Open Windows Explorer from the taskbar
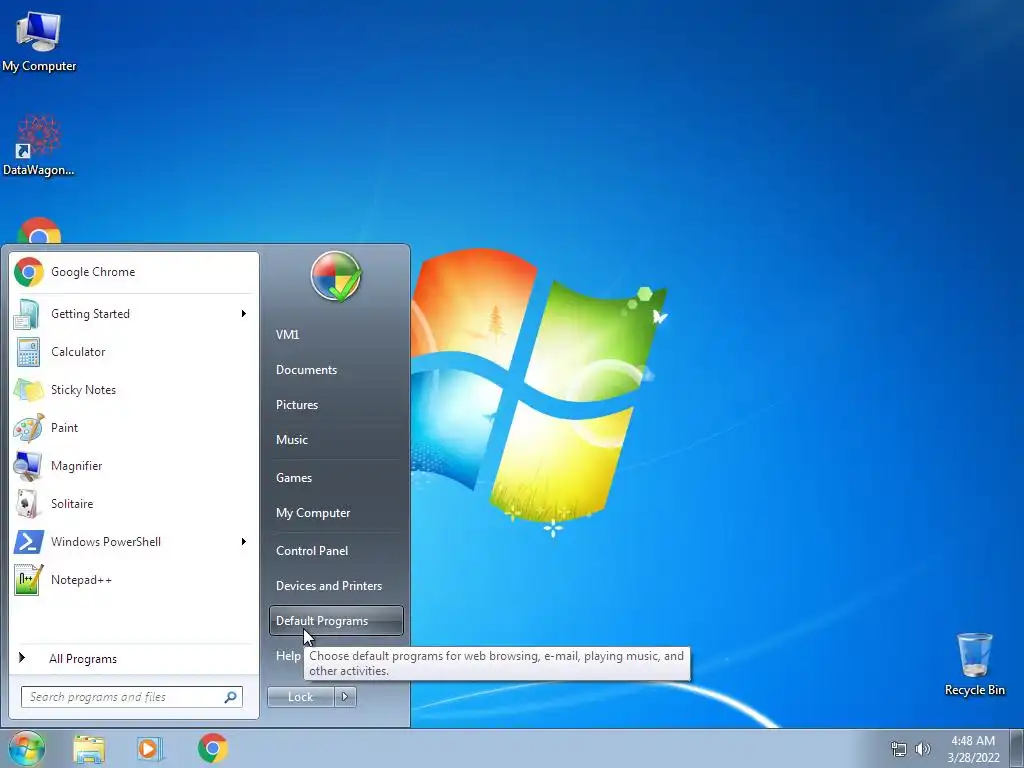Viewport: 1024px width, 768px height. [89, 749]
